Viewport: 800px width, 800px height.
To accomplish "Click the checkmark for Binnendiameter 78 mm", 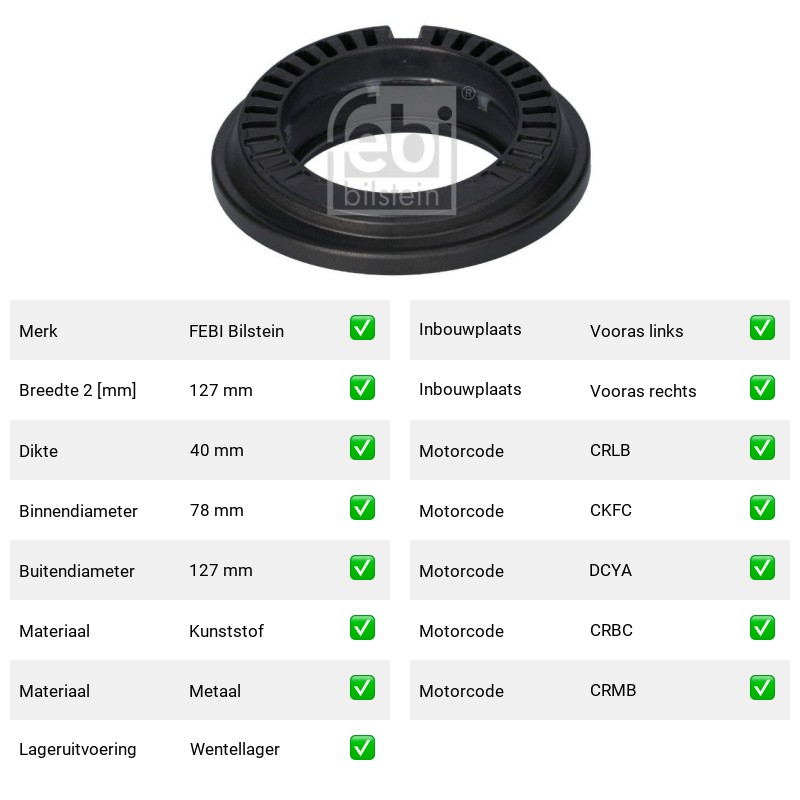I will [362, 508].
